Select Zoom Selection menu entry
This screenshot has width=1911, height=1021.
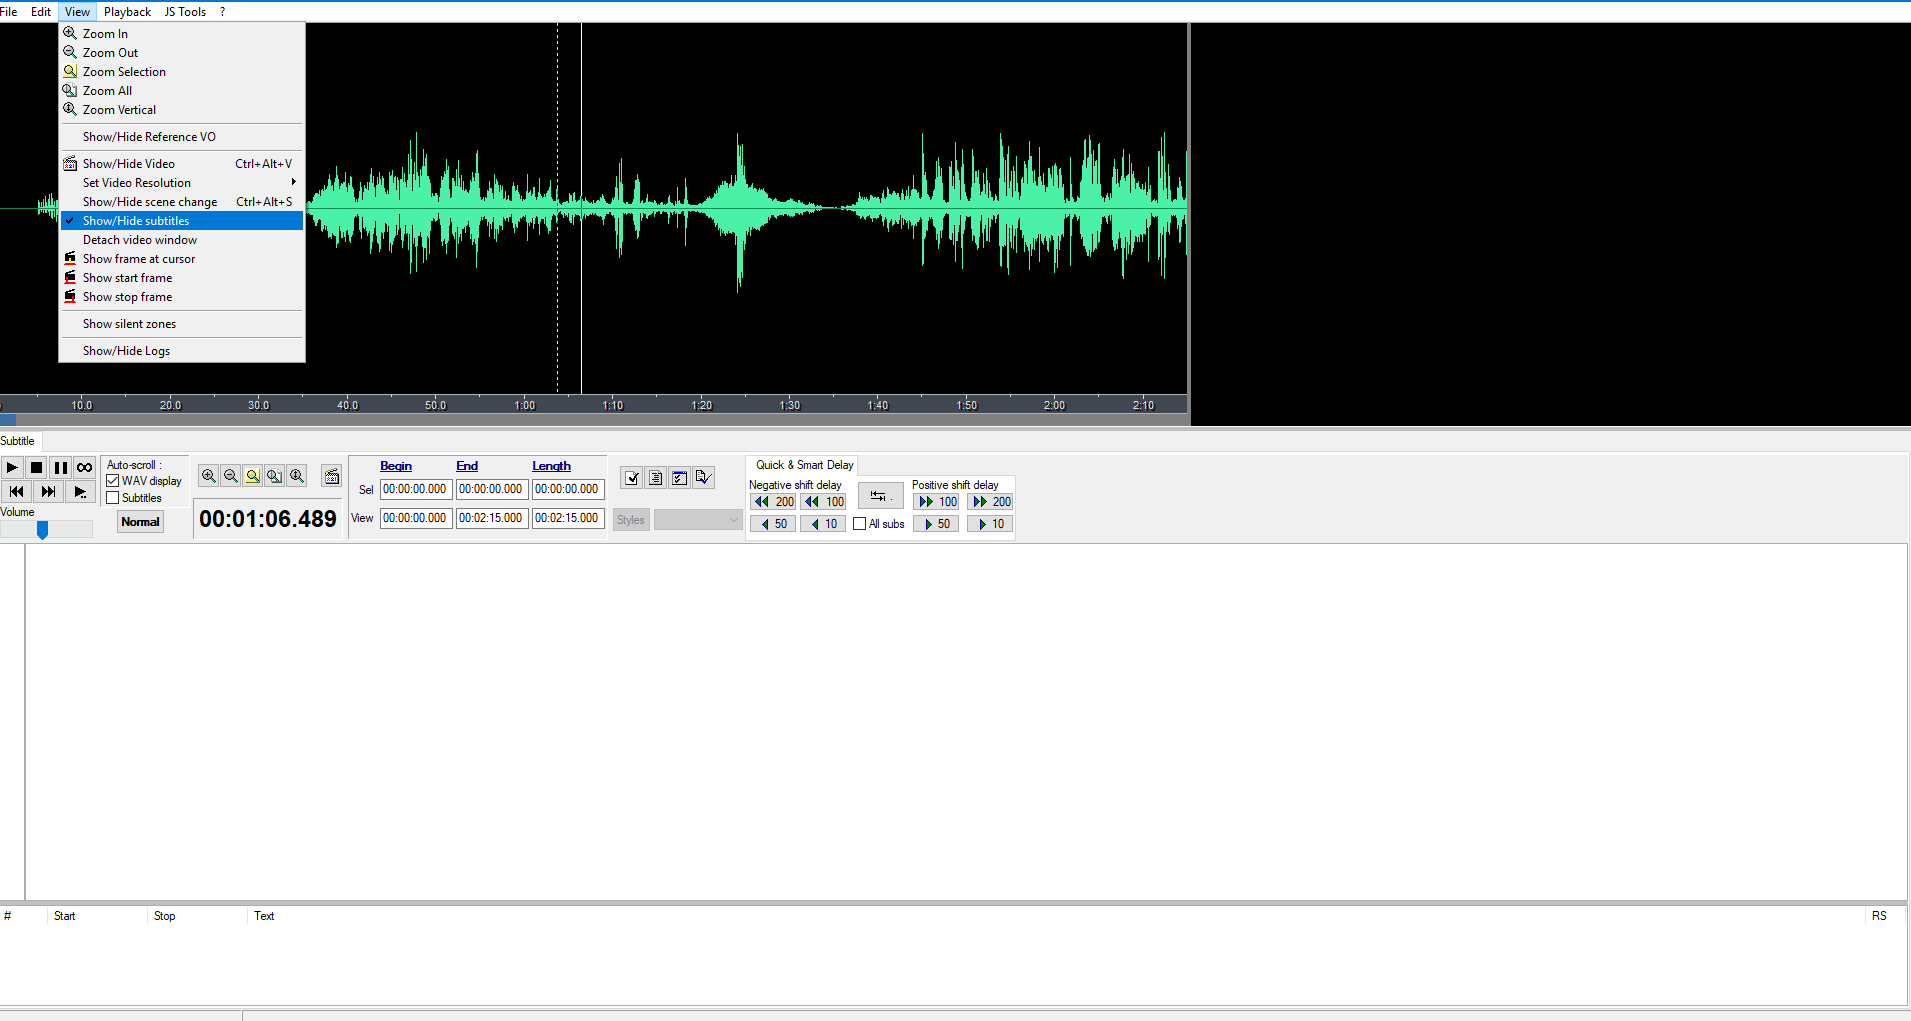click(x=182, y=72)
